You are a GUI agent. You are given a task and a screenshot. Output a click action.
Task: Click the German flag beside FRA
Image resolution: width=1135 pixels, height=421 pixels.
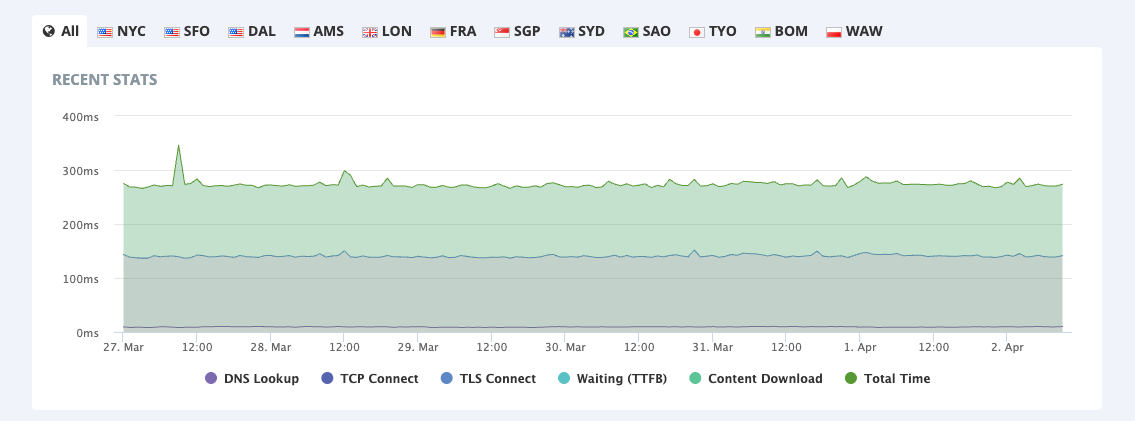click(438, 32)
